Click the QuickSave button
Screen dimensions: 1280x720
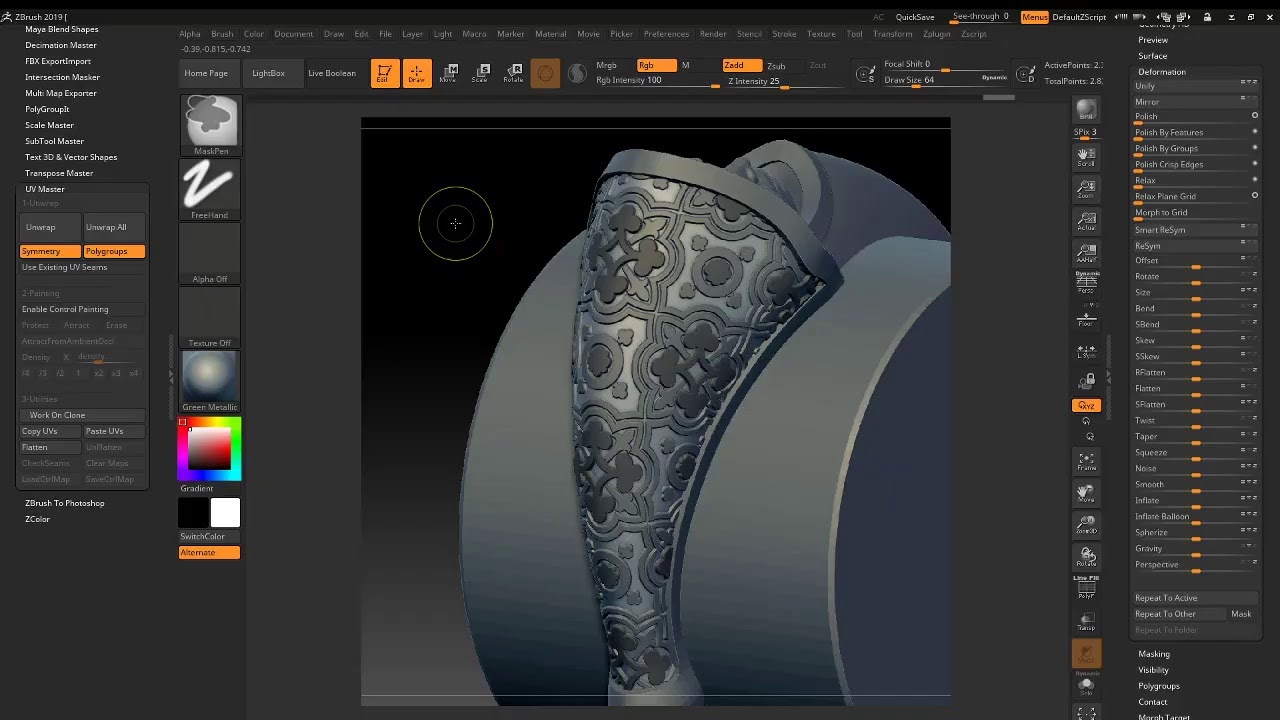point(915,17)
